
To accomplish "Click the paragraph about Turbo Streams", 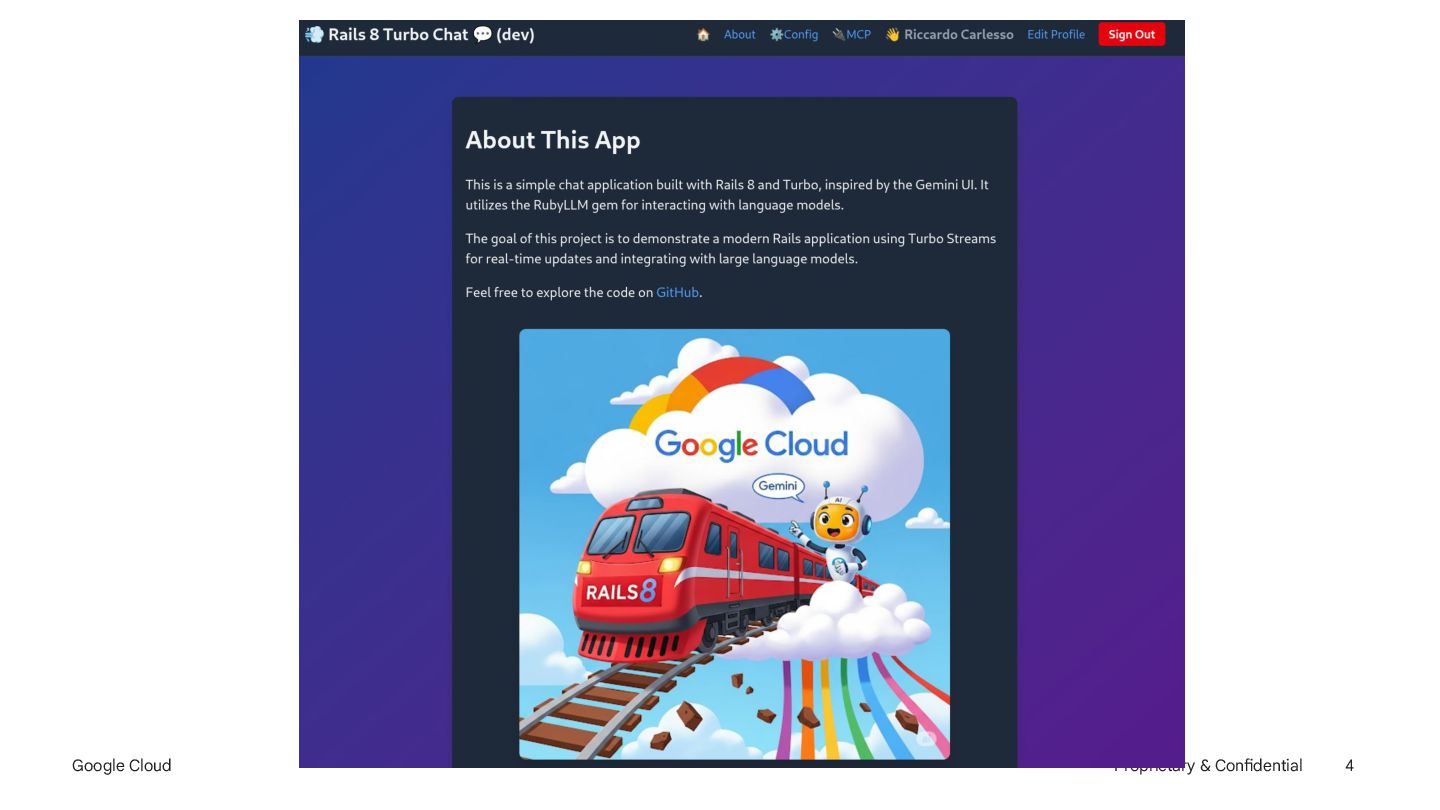I will pos(731,249).
